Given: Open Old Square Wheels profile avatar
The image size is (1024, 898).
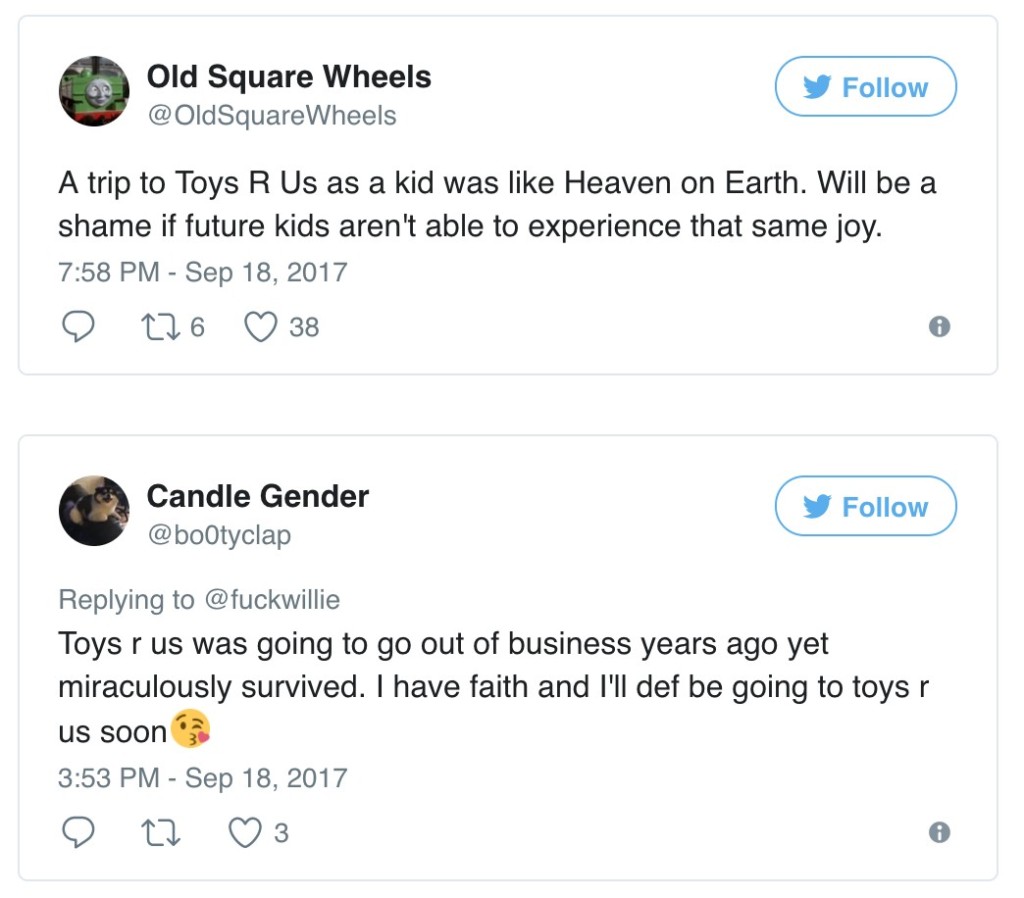Looking at the screenshot, I should coord(94,90).
